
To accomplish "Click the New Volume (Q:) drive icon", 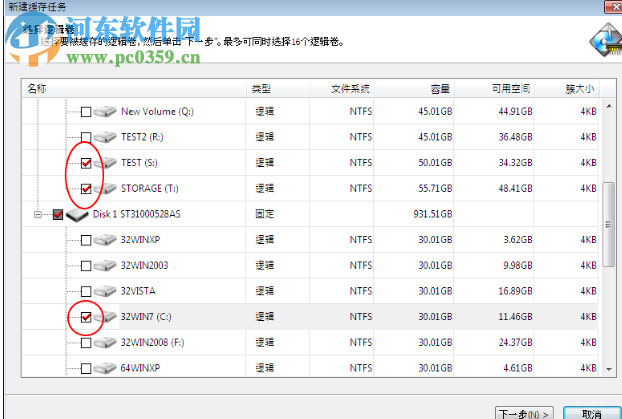I will (x=105, y=111).
